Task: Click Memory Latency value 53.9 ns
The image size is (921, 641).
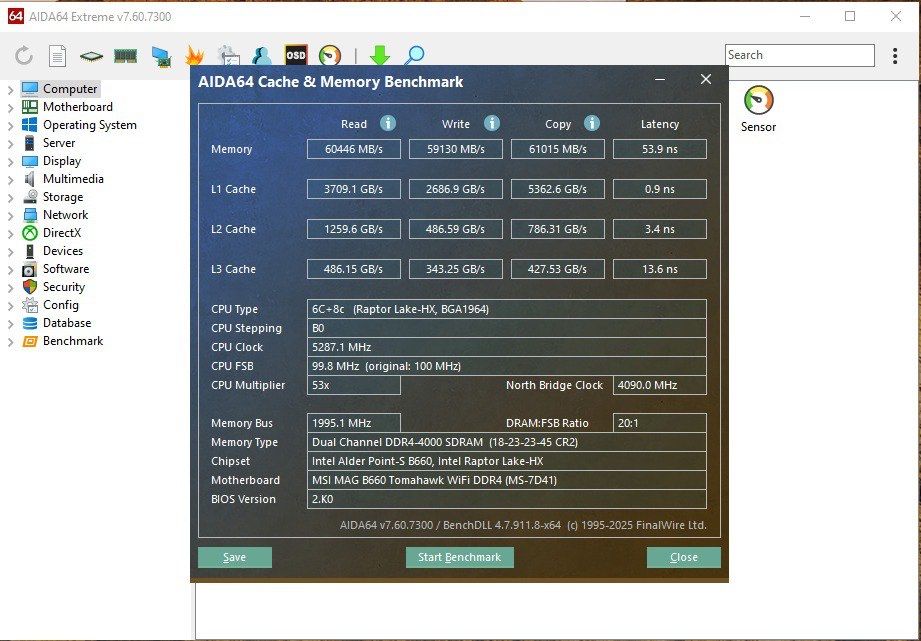Action: click(x=660, y=149)
